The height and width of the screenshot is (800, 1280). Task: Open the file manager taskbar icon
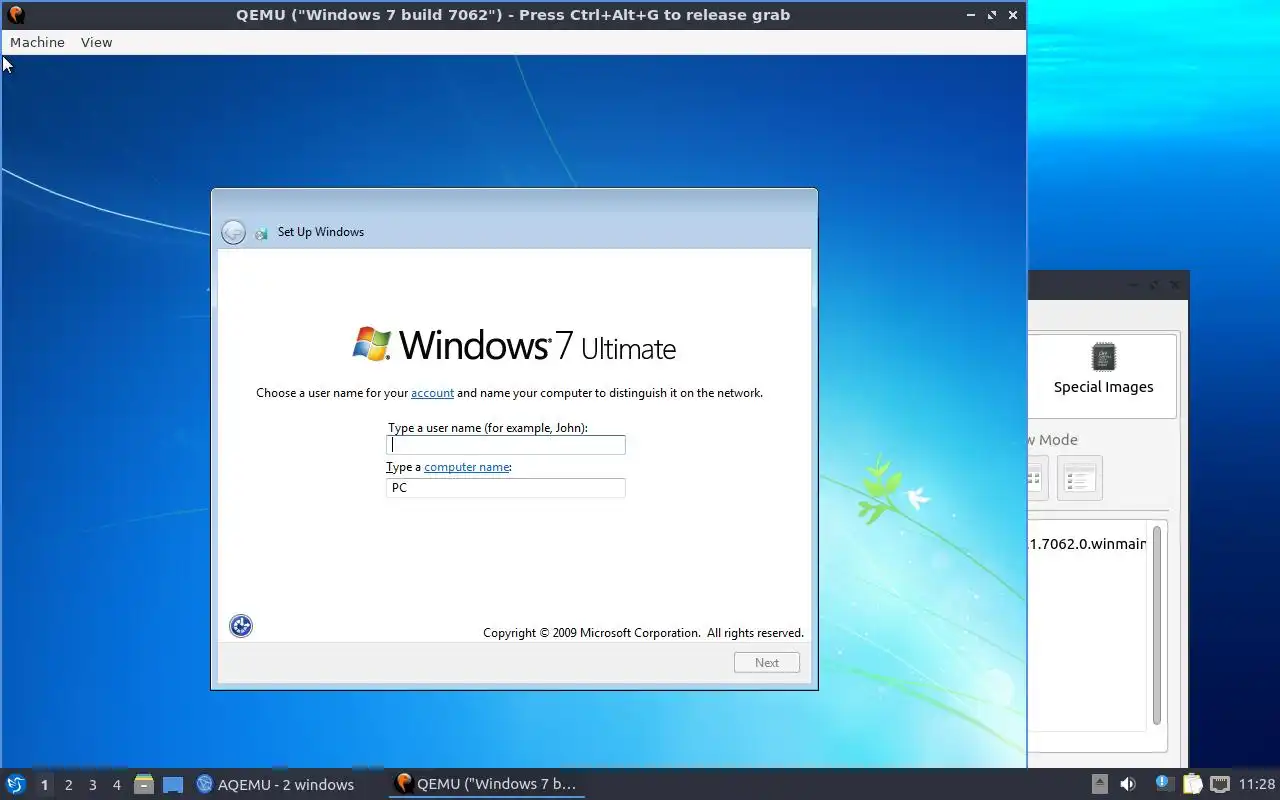(144, 785)
